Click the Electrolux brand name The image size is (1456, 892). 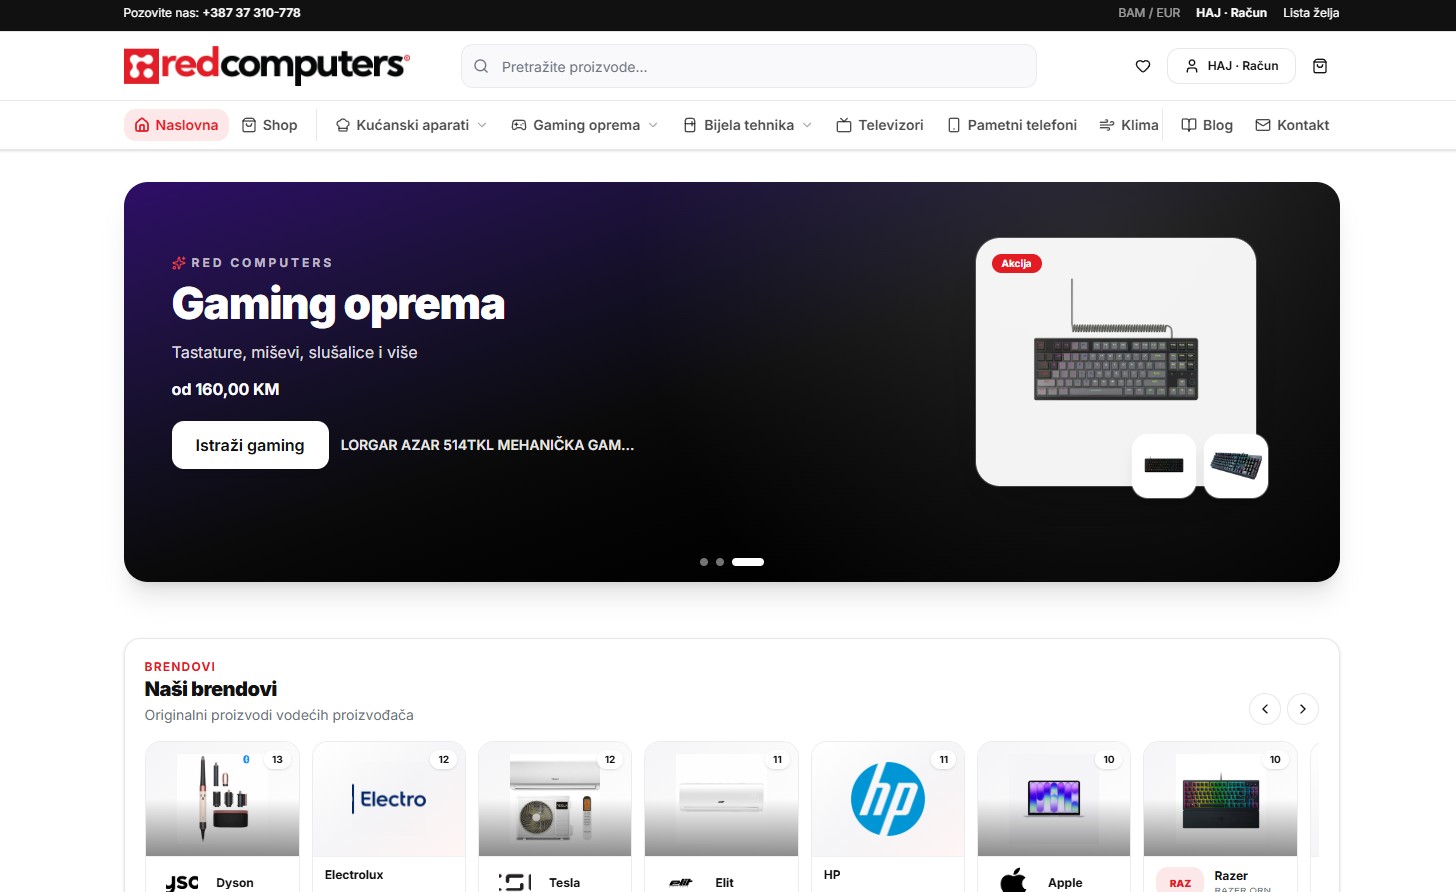[x=354, y=875]
